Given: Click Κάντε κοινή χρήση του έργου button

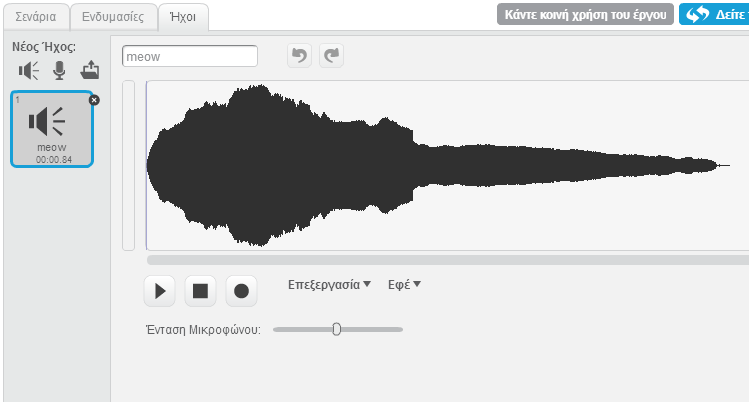Looking at the screenshot, I should 583,15.
